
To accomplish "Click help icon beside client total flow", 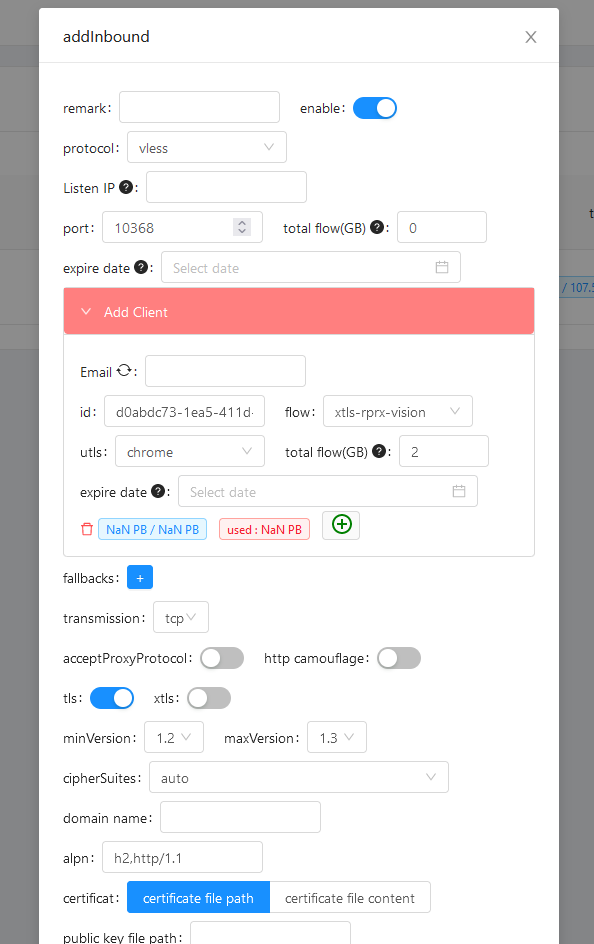I will [x=379, y=451].
